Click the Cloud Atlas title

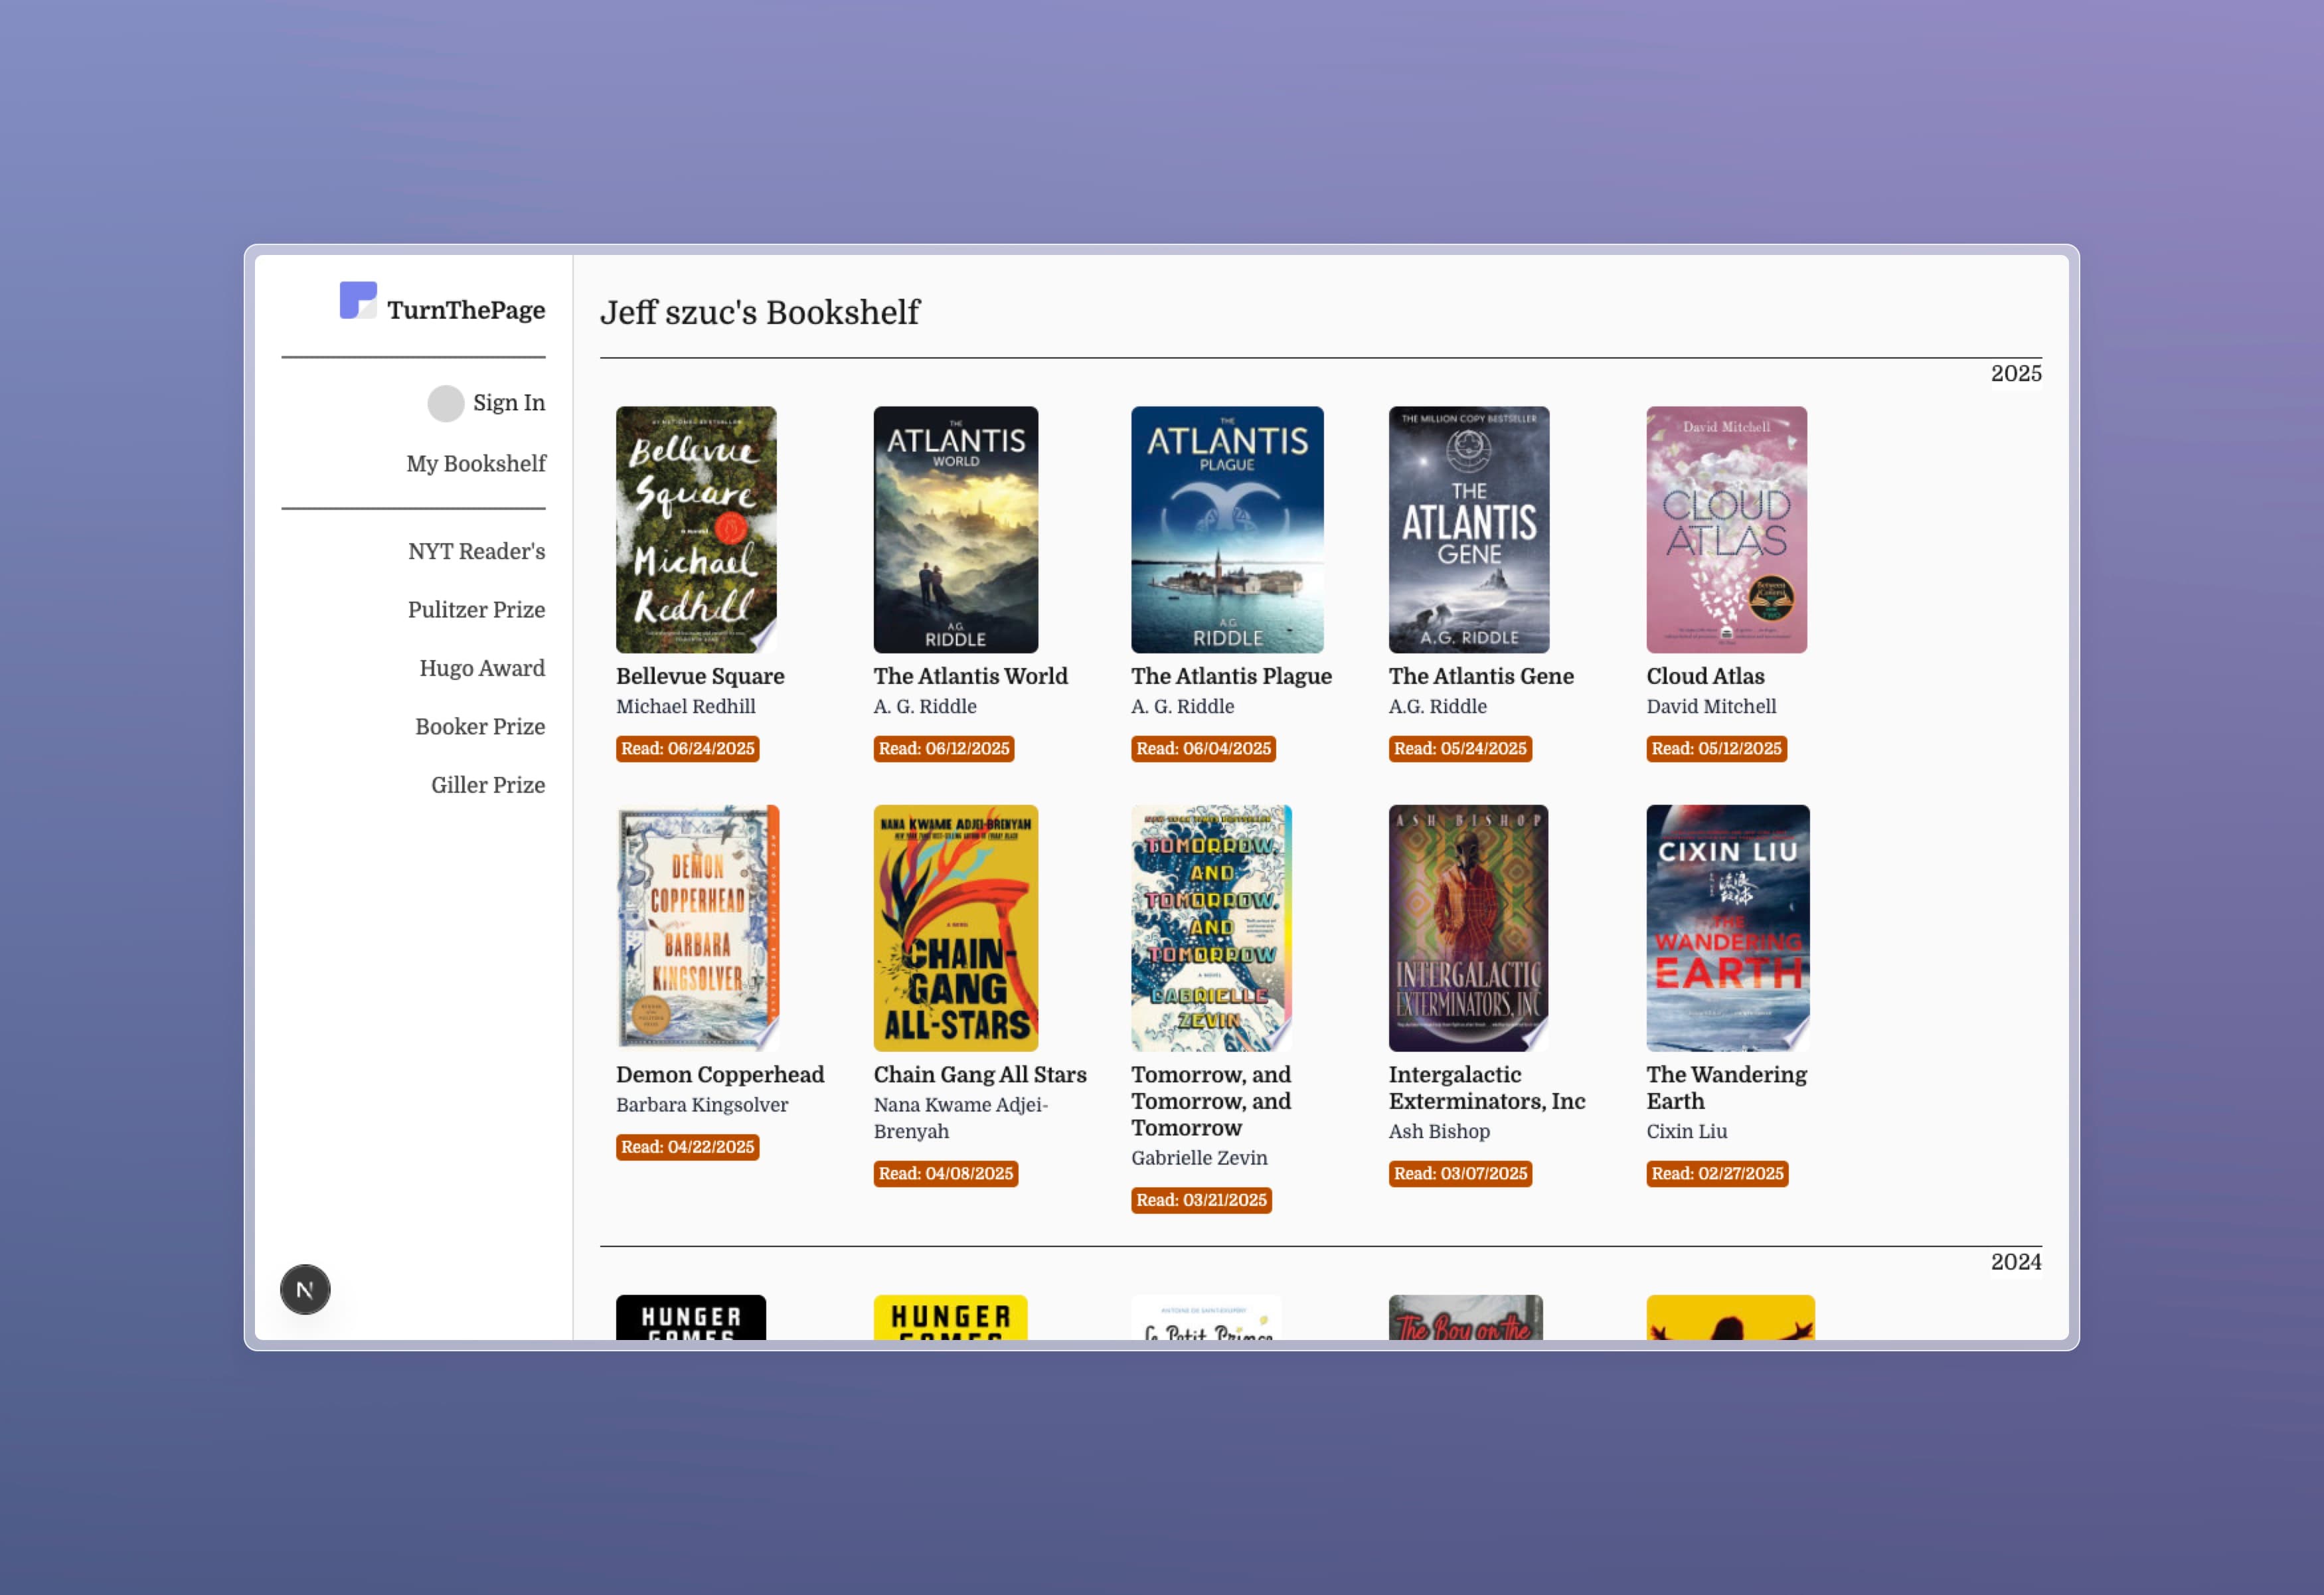[x=1705, y=676]
